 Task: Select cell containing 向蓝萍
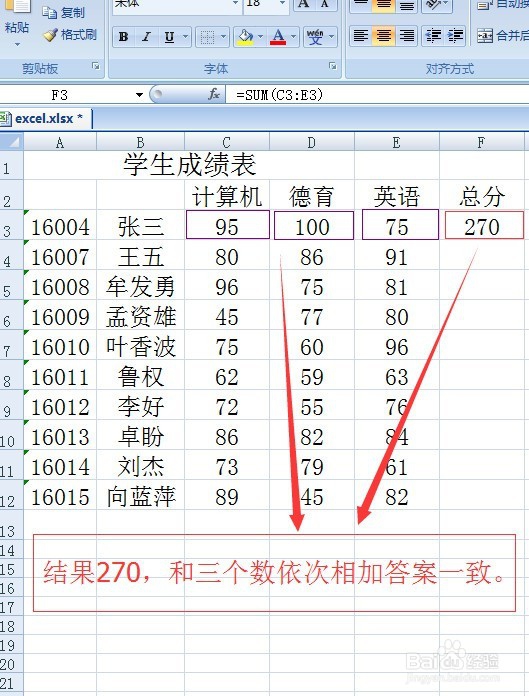click(x=140, y=496)
